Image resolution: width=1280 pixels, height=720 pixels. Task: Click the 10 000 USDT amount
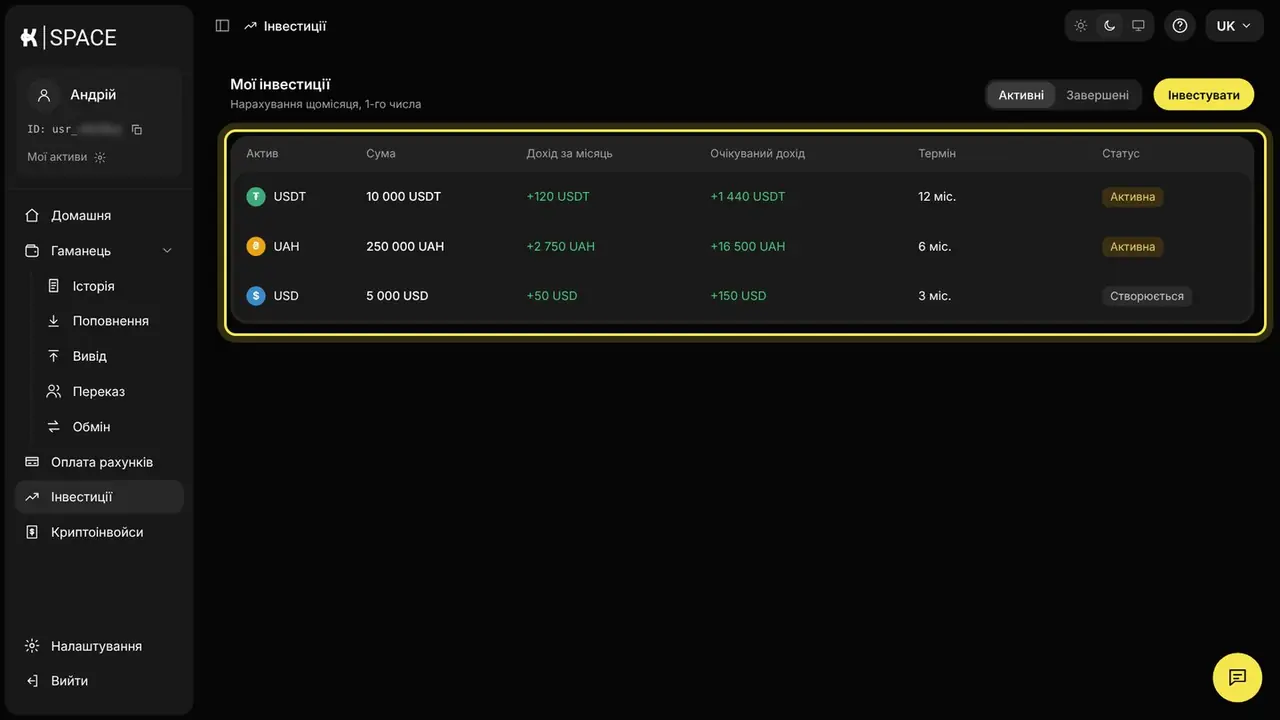(x=404, y=197)
